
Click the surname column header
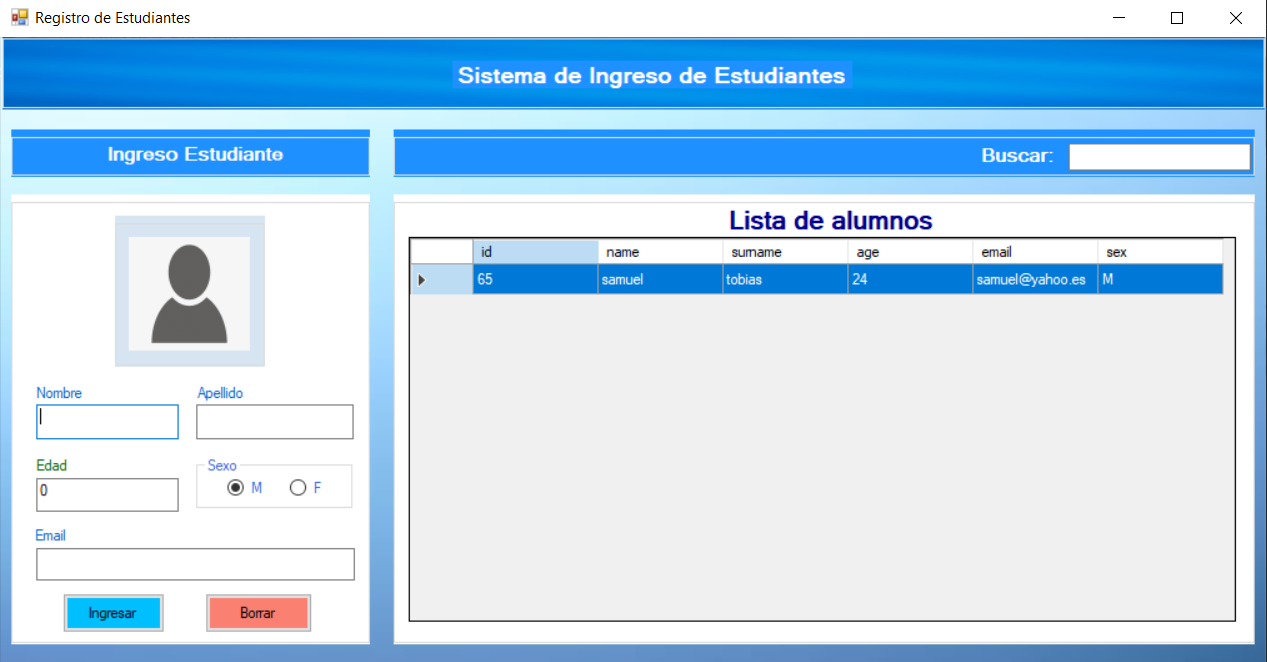tap(785, 252)
